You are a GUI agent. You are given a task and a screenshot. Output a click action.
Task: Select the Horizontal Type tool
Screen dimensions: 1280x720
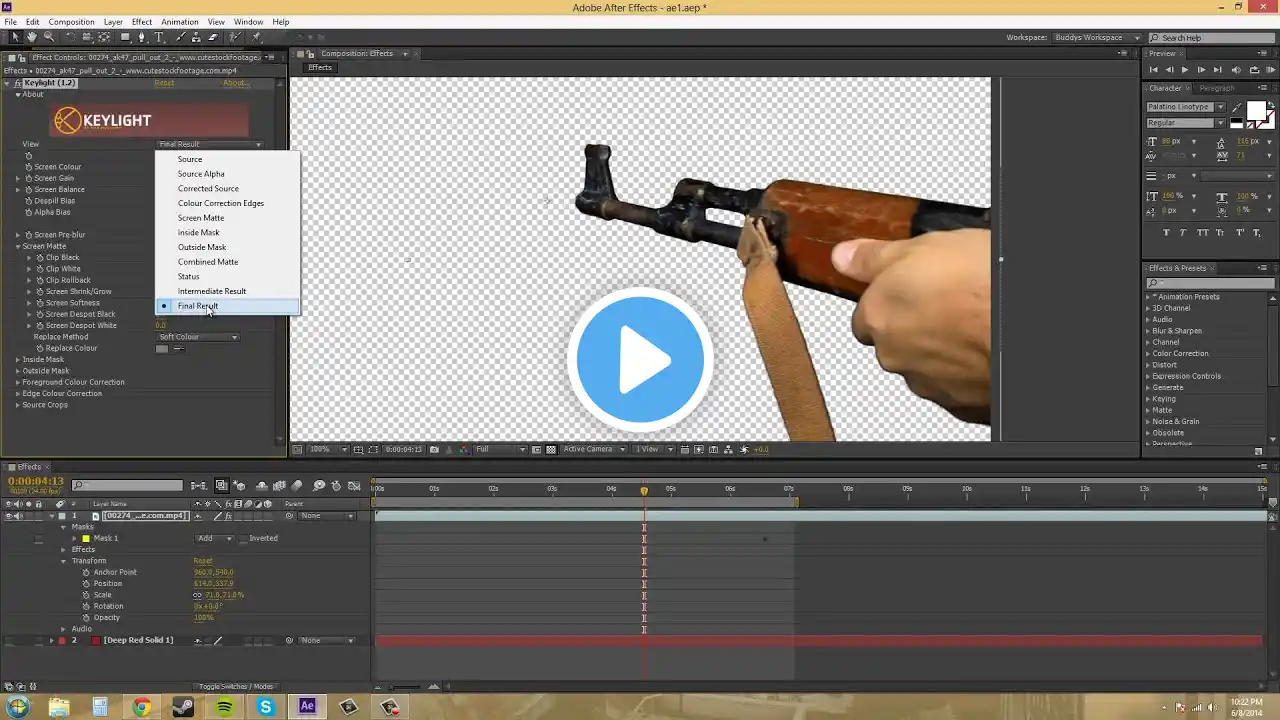[158, 37]
